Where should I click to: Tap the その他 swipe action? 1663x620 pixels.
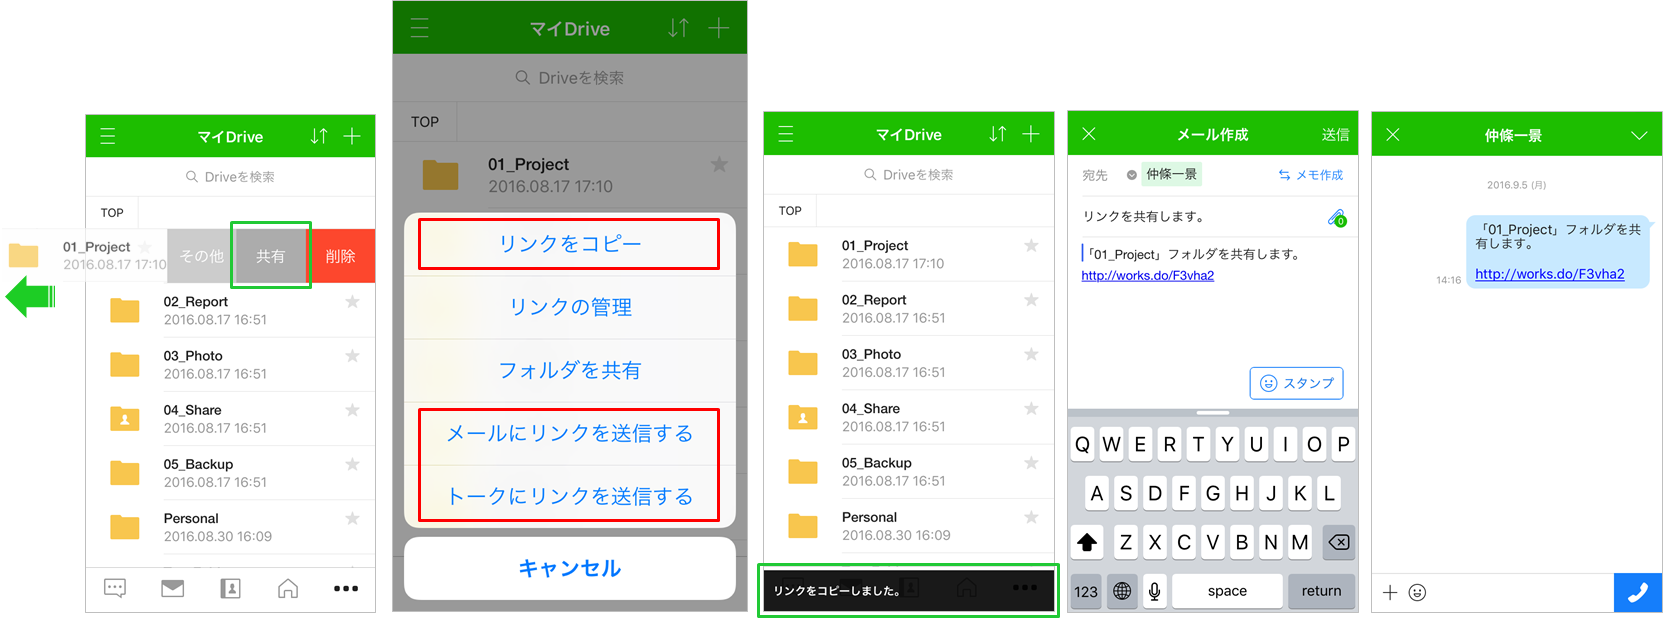201,256
